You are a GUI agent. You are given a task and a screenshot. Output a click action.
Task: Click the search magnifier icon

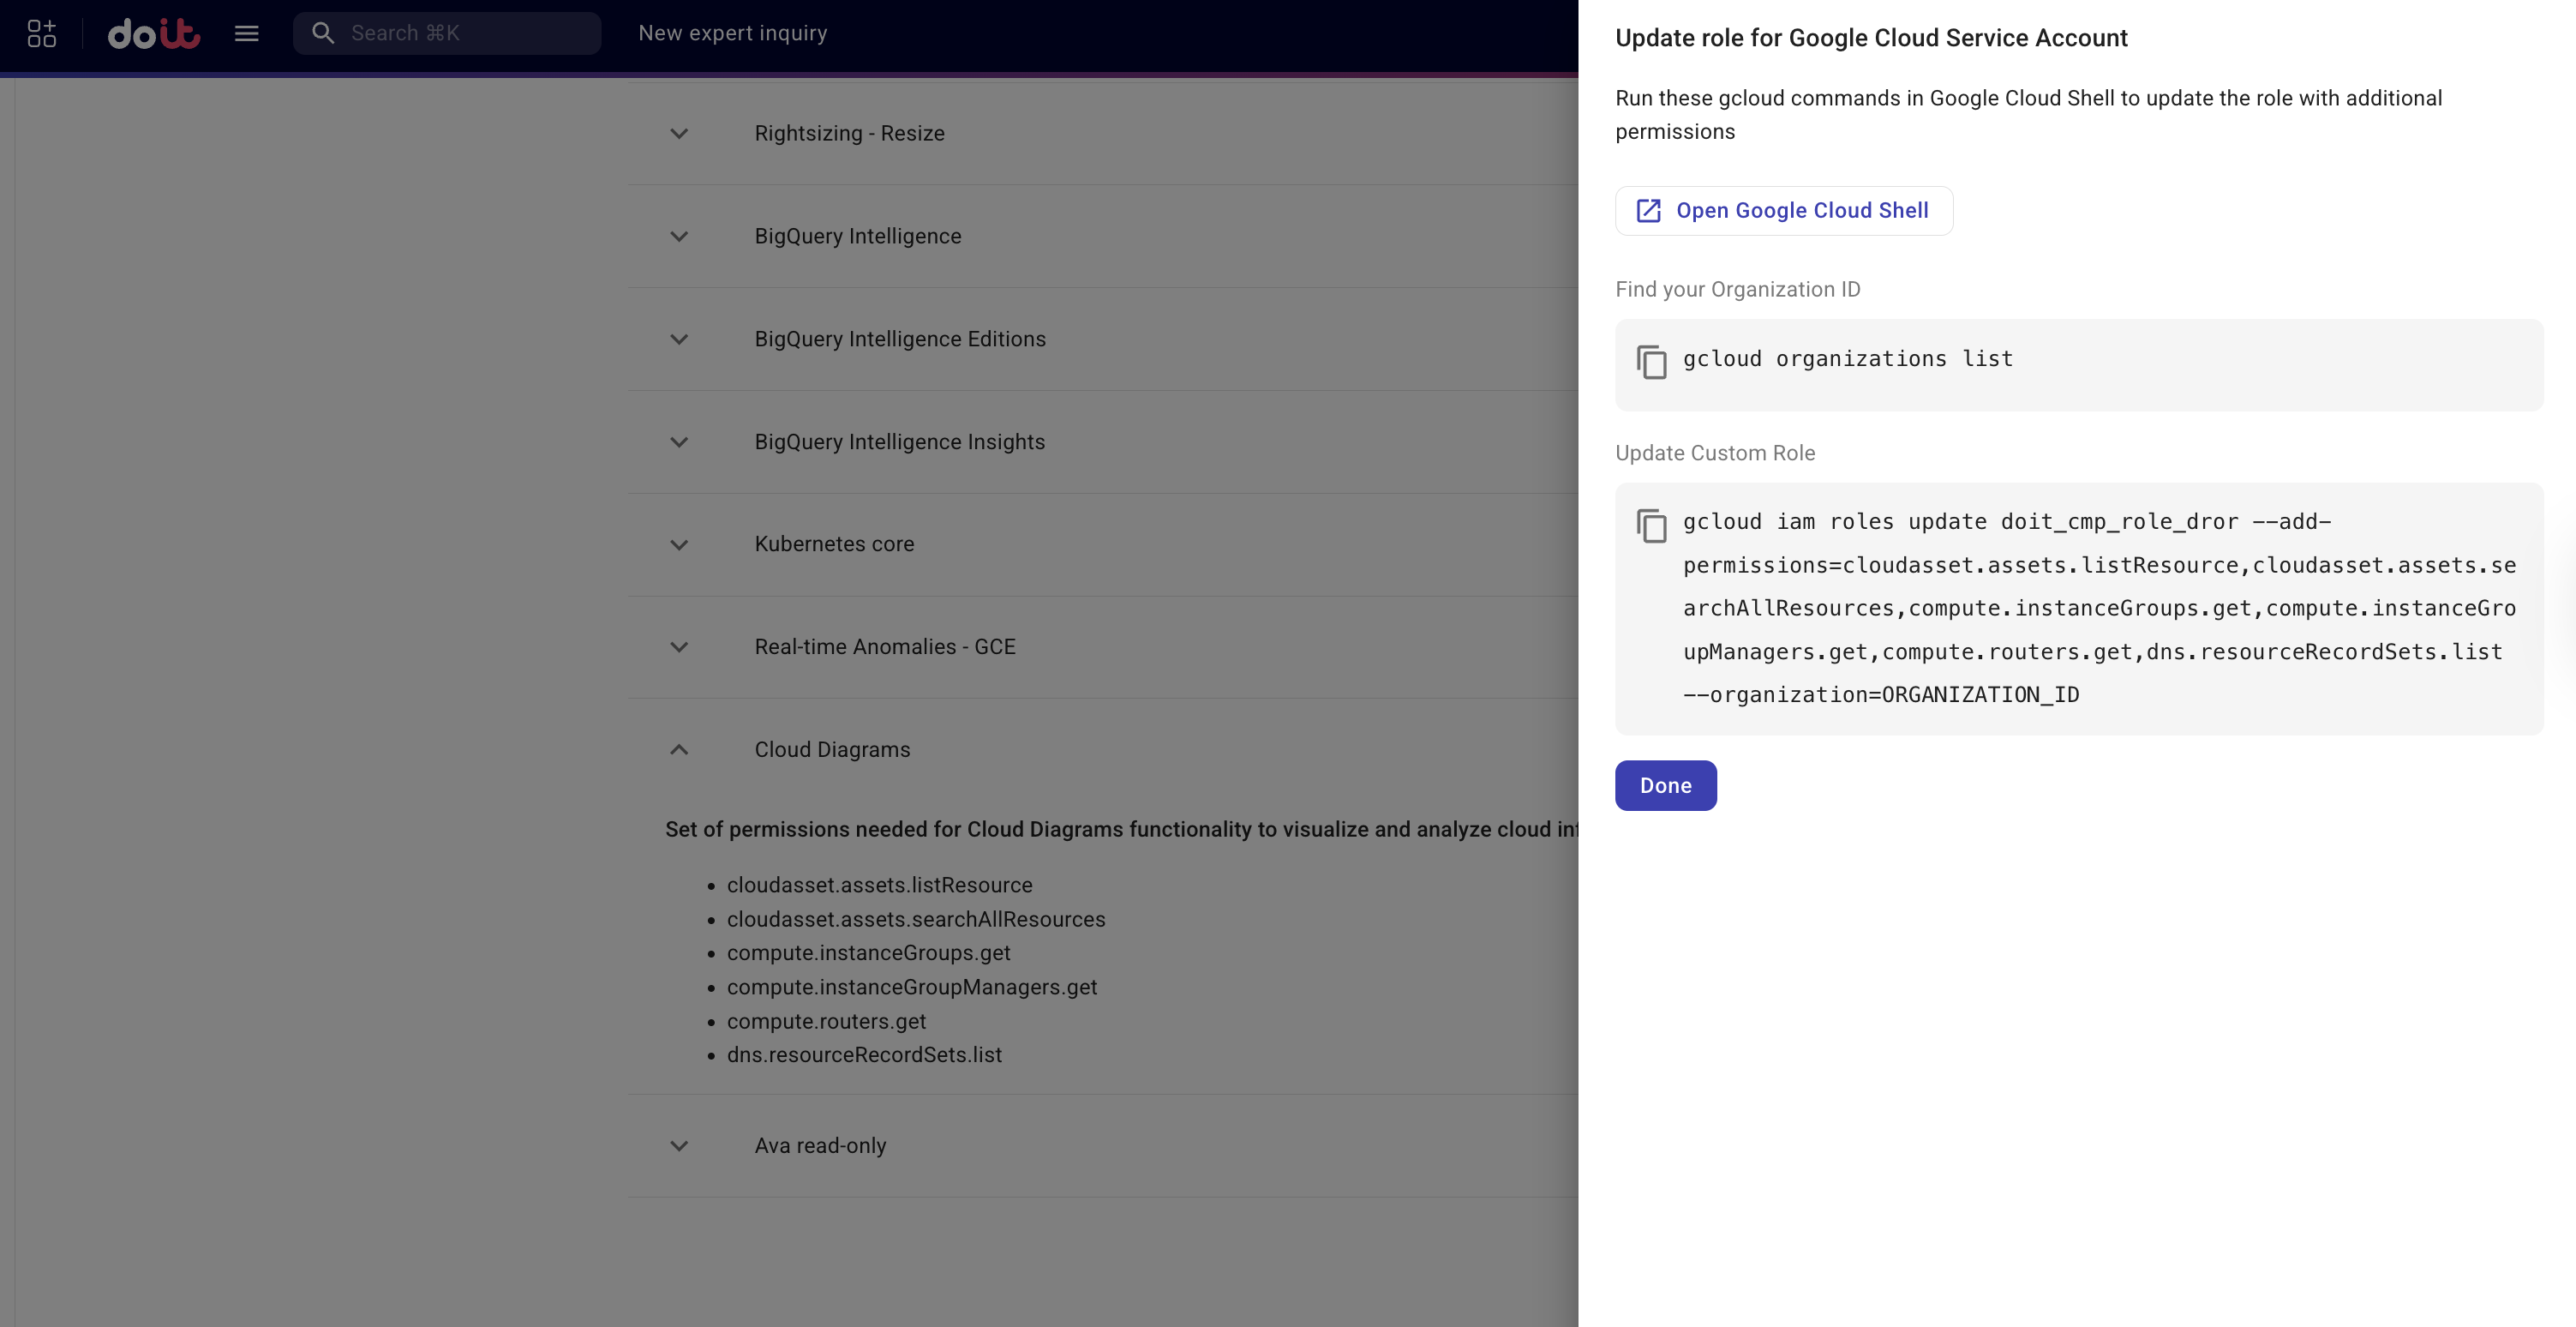322,34
